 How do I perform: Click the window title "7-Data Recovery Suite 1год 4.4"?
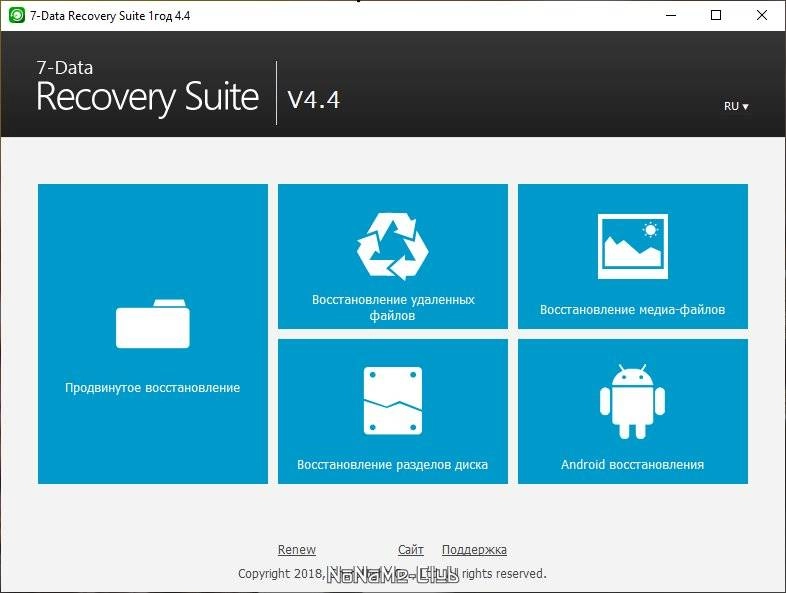[x=110, y=16]
